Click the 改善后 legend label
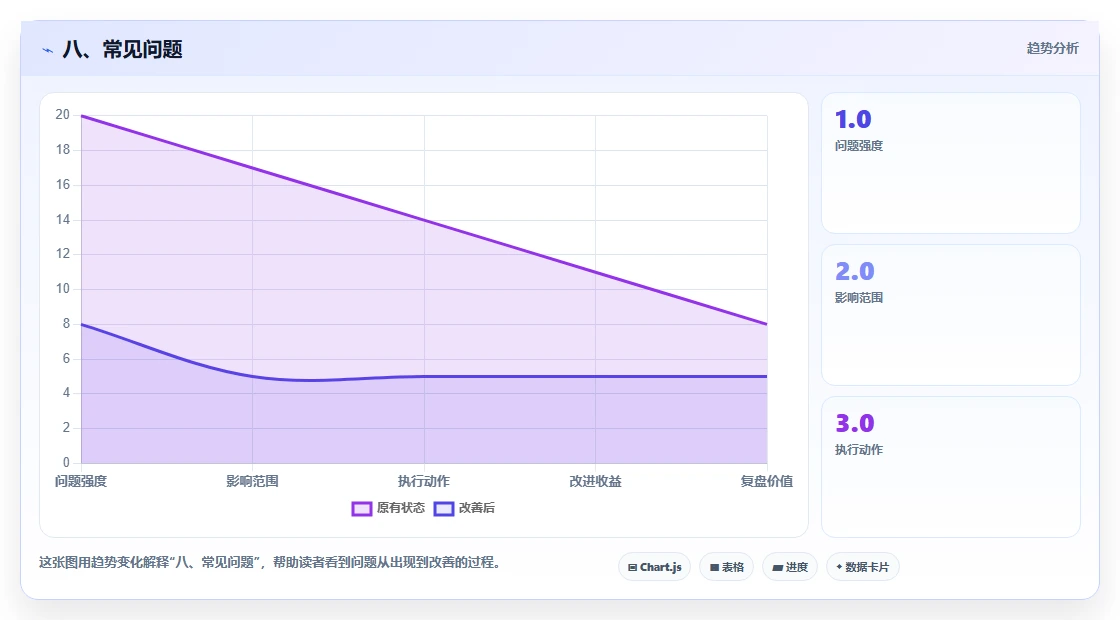1120x620 pixels. [x=476, y=508]
